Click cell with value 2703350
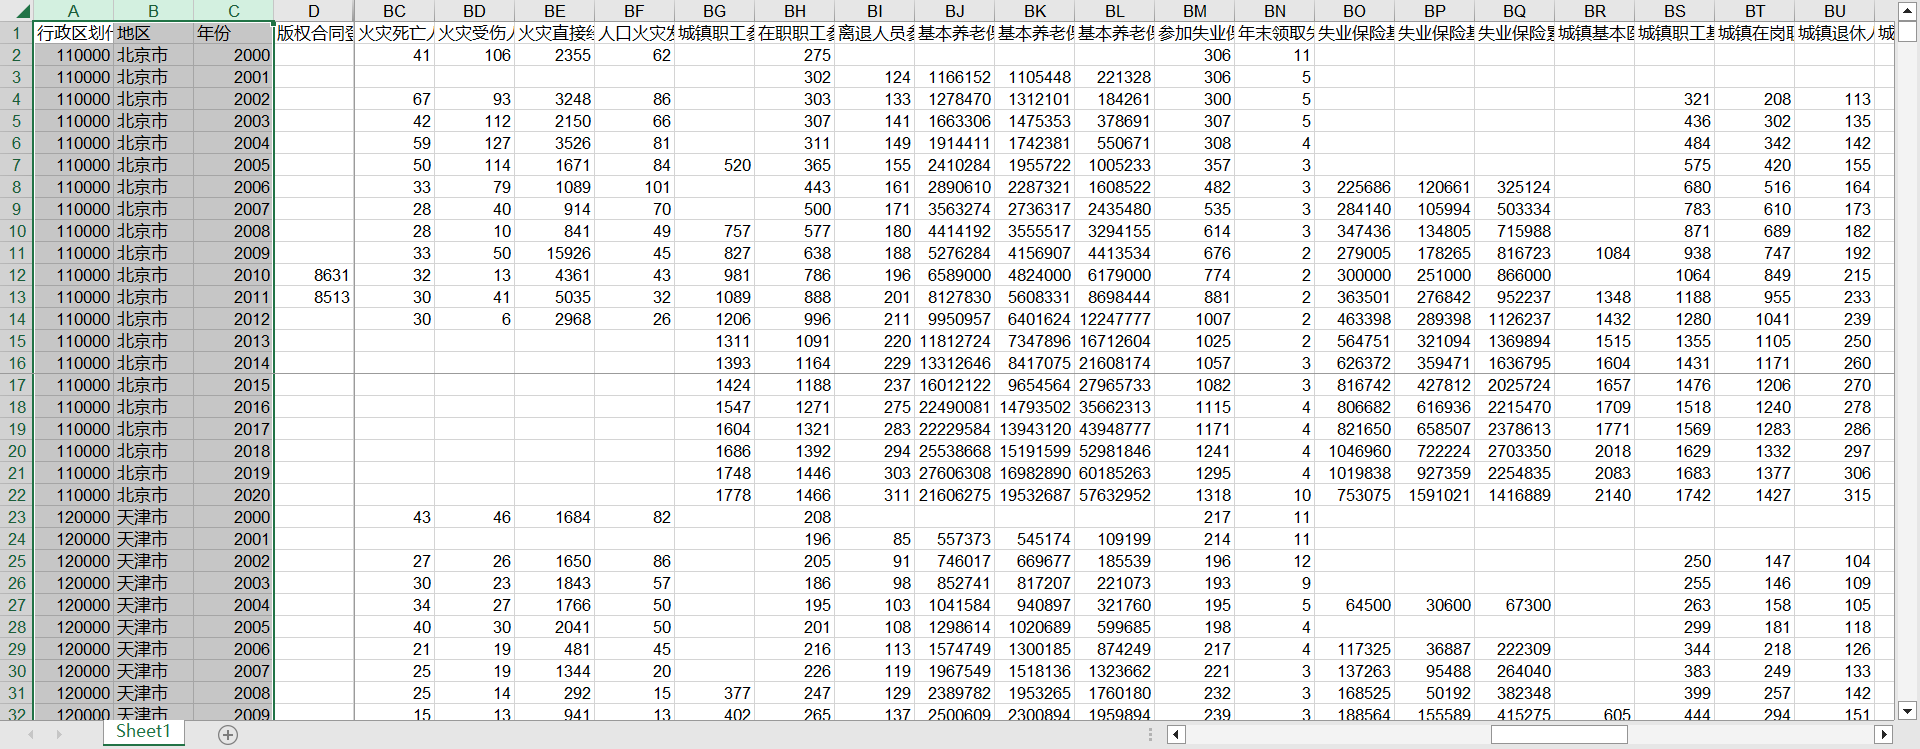Screen dimensions: 1920x749 click(x=1515, y=451)
